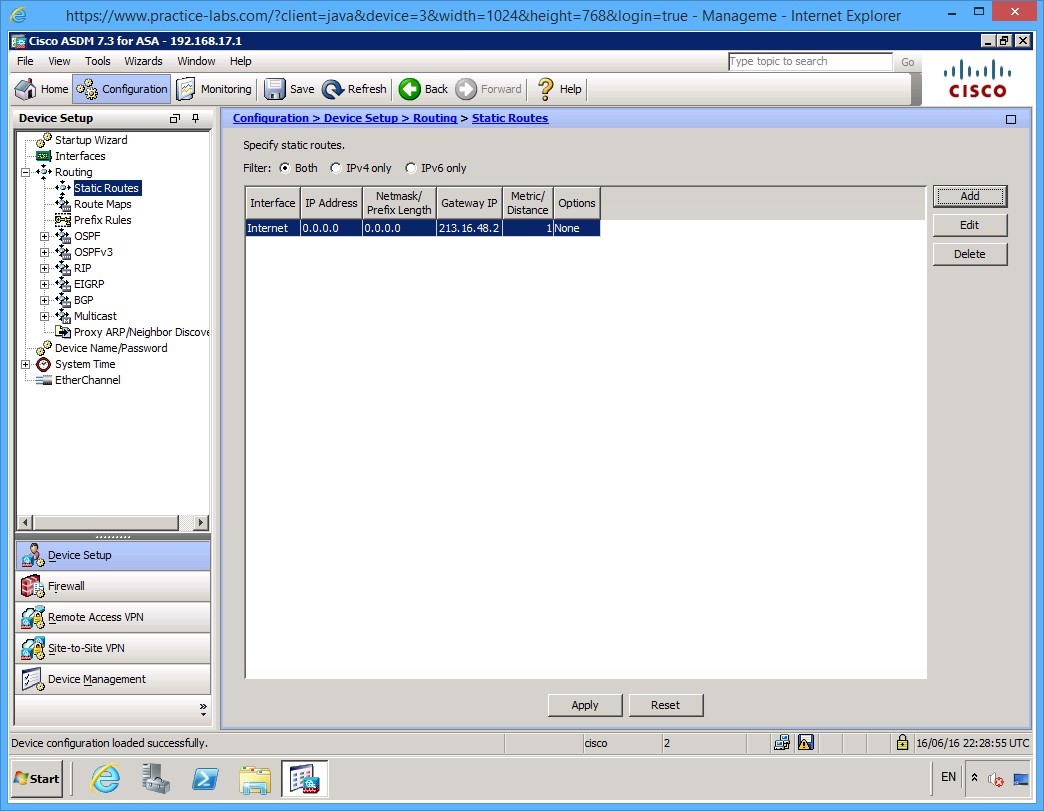Refresh the ASDM device configuration
The height and width of the screenshot is (811, 1044).
coord(354,89)
